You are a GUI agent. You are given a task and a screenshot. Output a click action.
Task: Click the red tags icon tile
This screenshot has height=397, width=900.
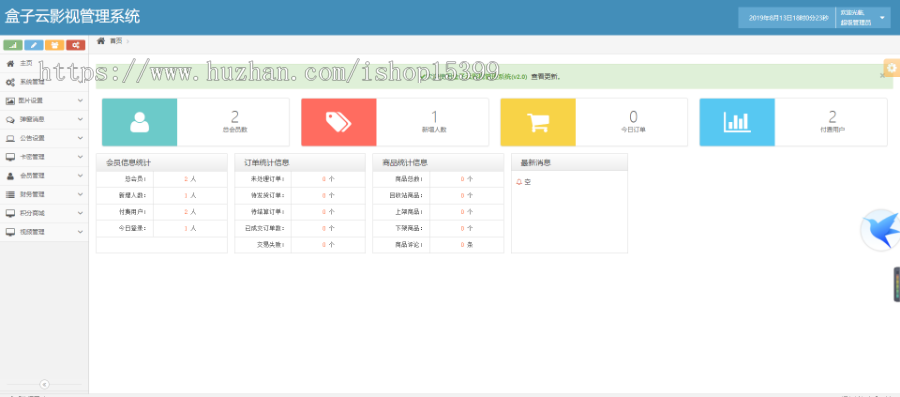[339, 122]
